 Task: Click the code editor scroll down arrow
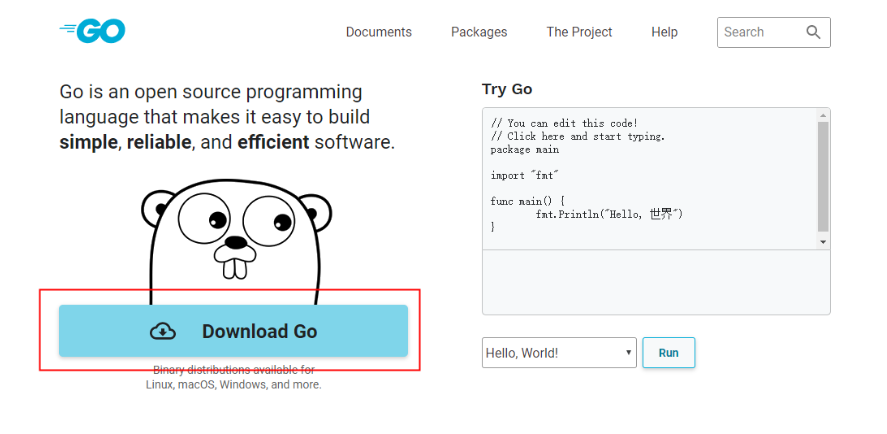click(823, 242)
